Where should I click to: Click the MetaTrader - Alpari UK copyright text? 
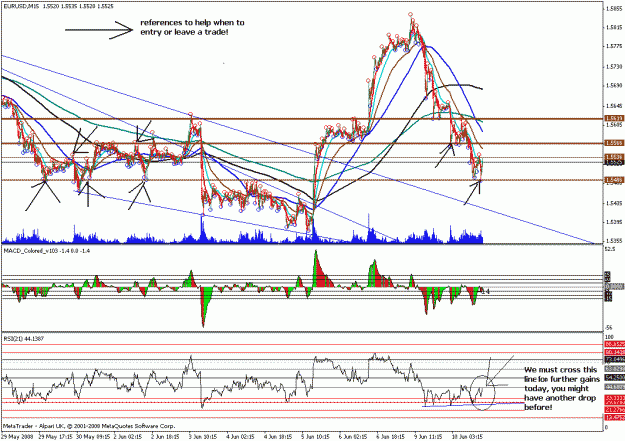[x=89, y=426]
